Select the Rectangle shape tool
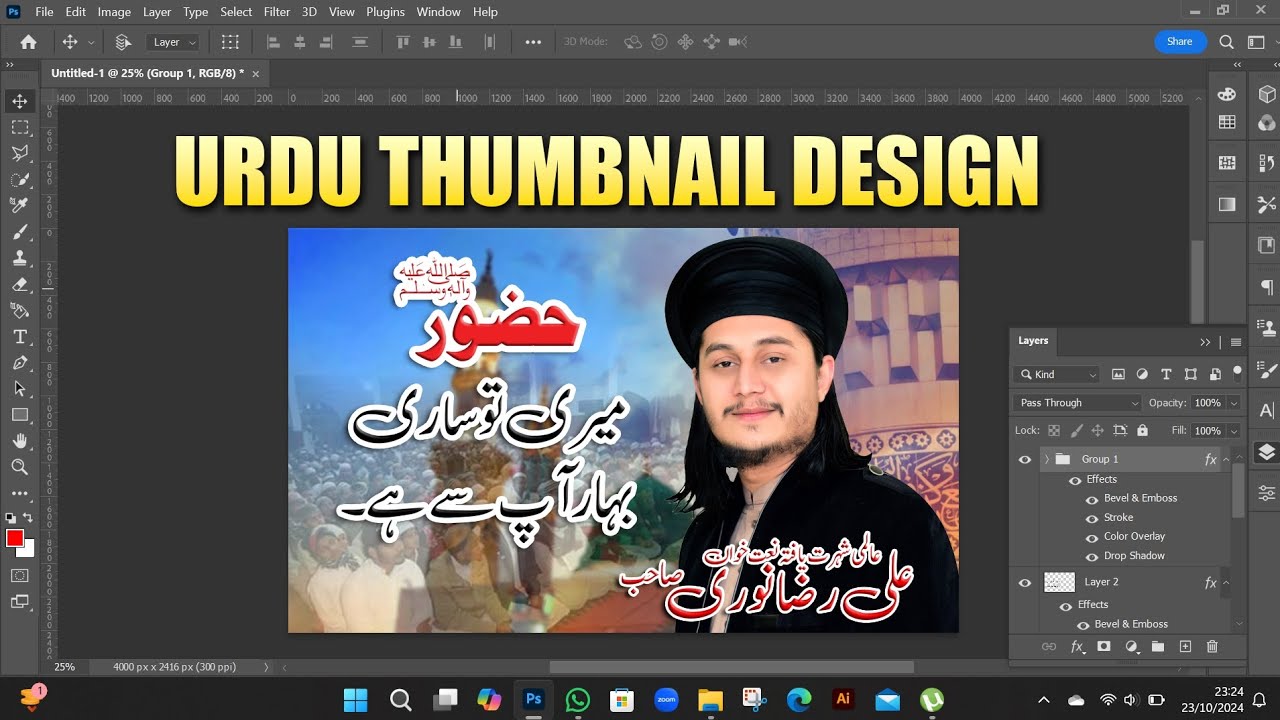This screenshot has width=1280, height=720. point(19,414)
